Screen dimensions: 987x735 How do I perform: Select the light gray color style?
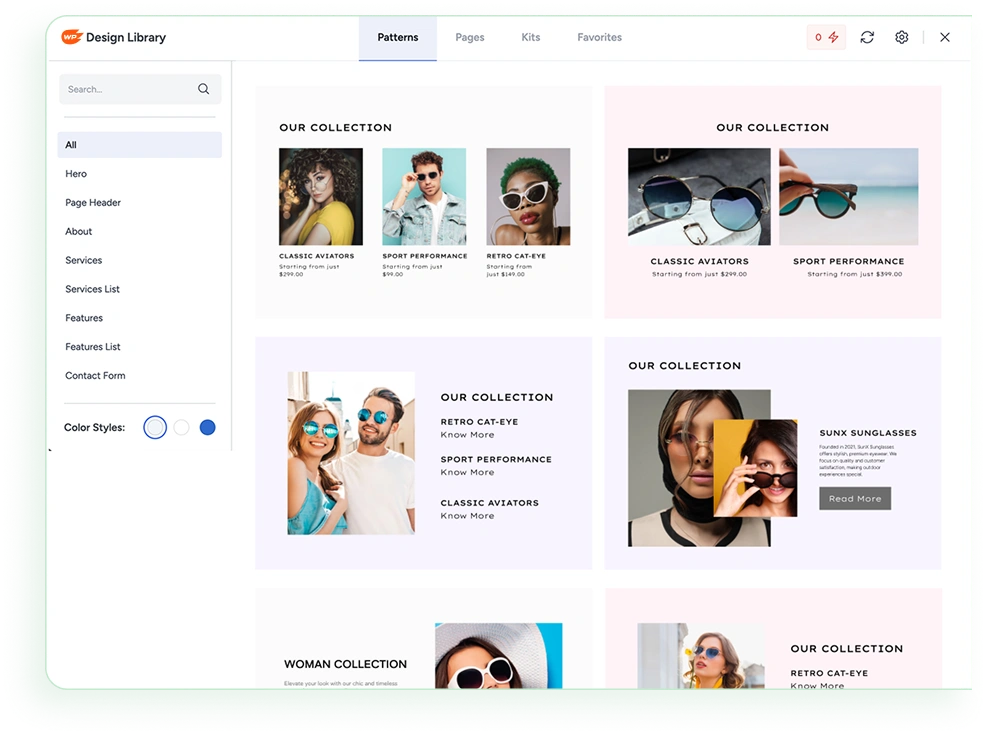point(155,427)
